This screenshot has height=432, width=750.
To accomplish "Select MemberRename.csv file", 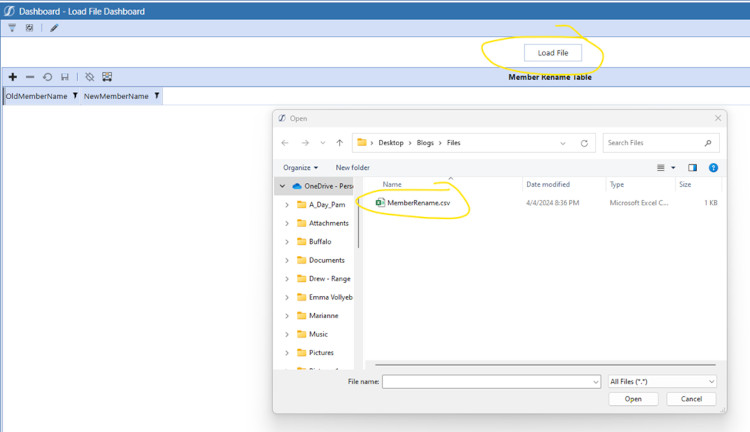I will (417, 202).
